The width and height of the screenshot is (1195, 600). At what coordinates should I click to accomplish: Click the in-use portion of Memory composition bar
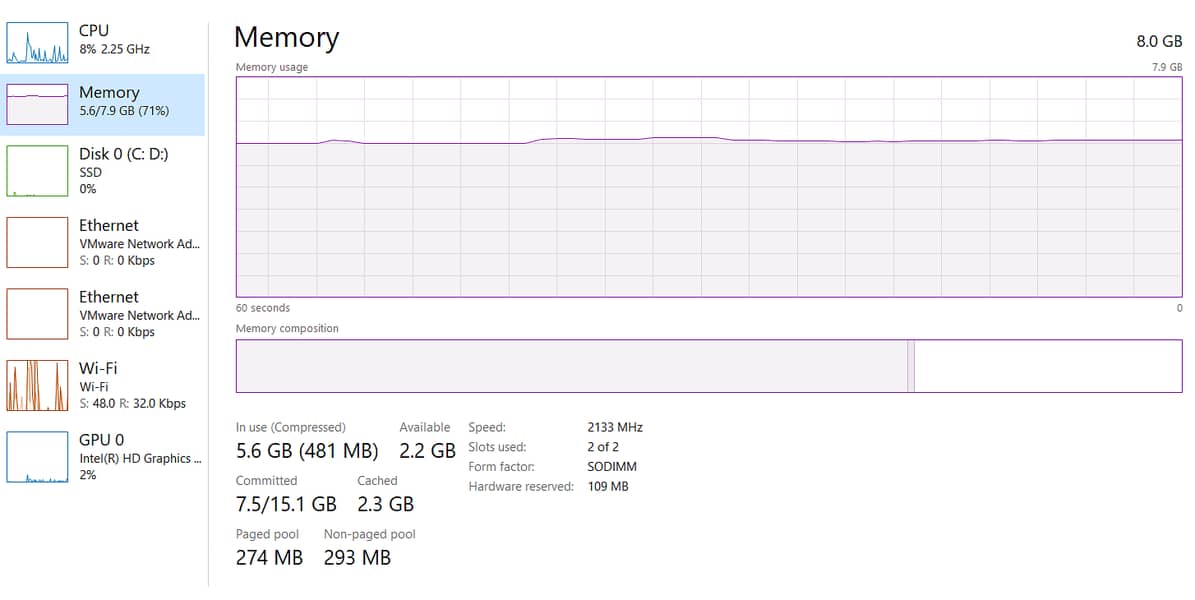pos(570,366)
